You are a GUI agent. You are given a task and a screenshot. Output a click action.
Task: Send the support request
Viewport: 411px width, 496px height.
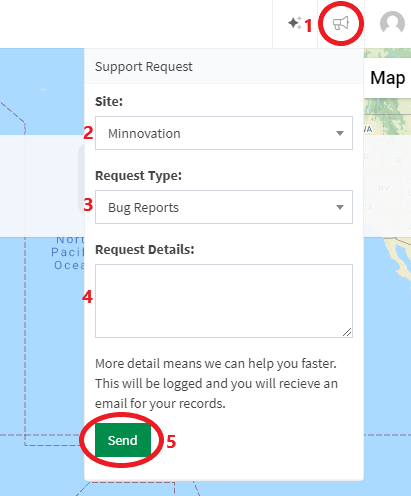click(123, 440)
